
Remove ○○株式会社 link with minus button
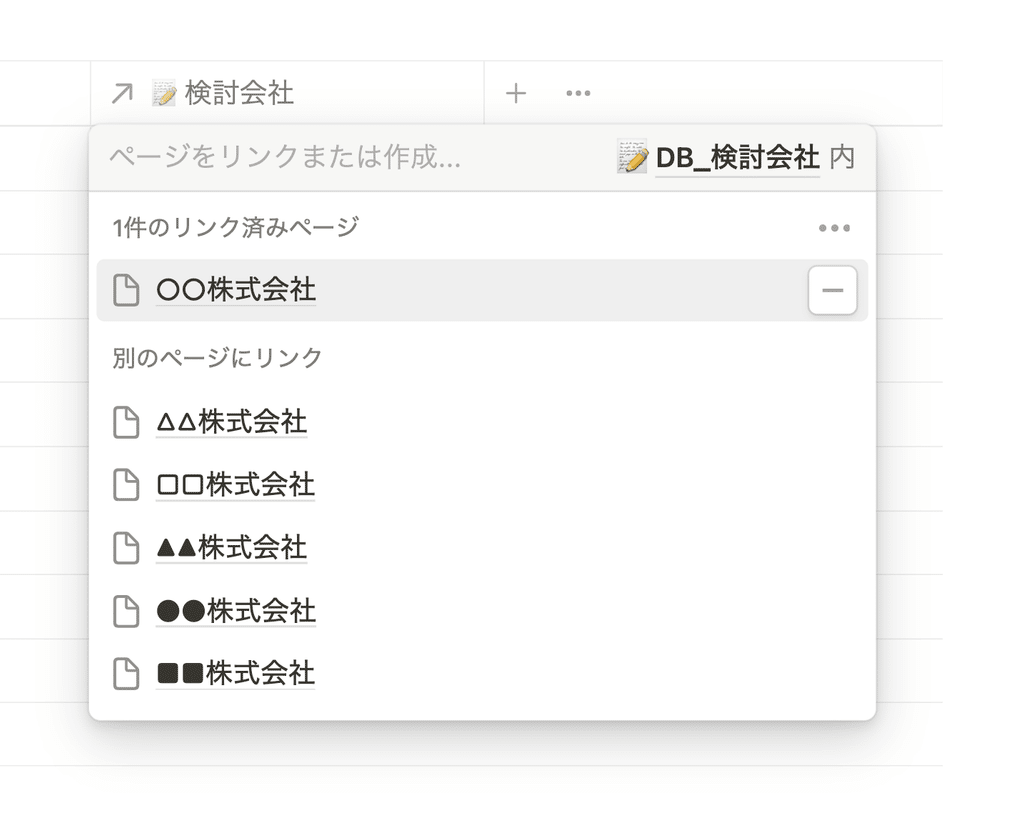(832, 290)
